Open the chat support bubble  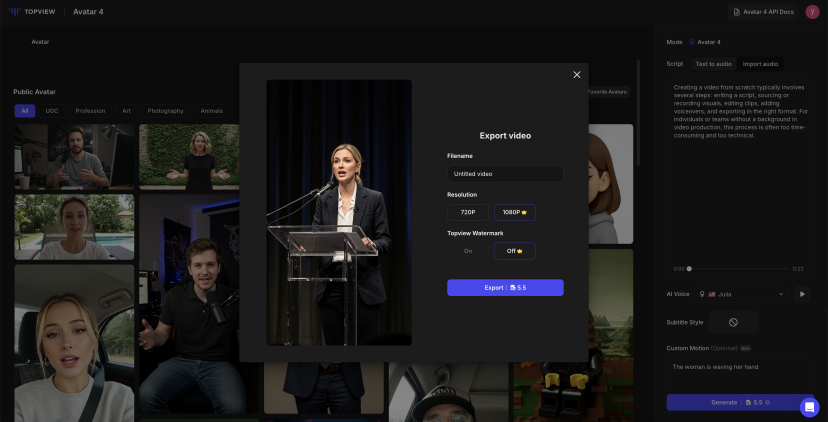(809, 407)
